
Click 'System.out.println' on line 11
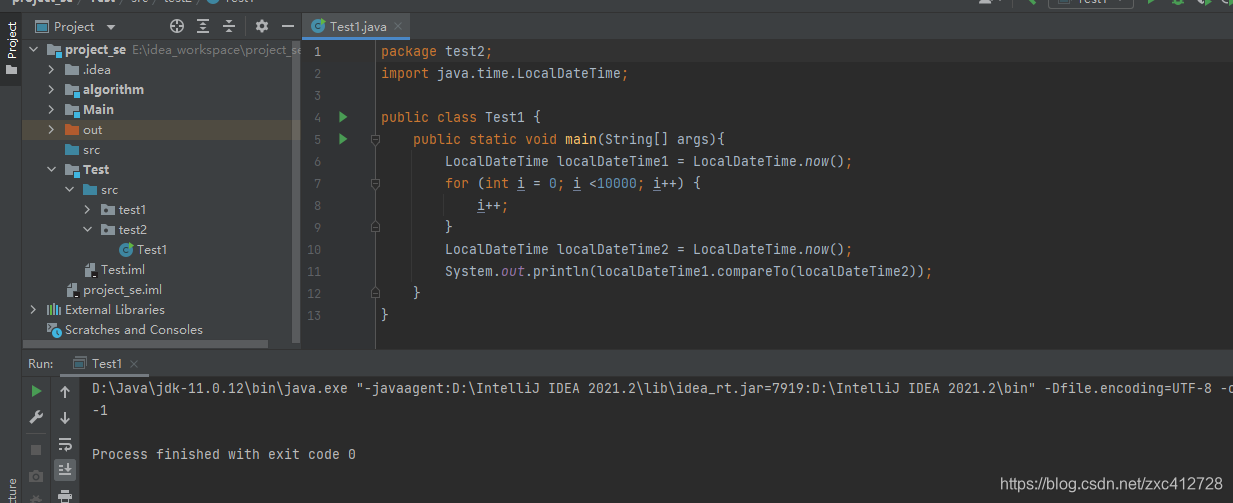point(517,271)
